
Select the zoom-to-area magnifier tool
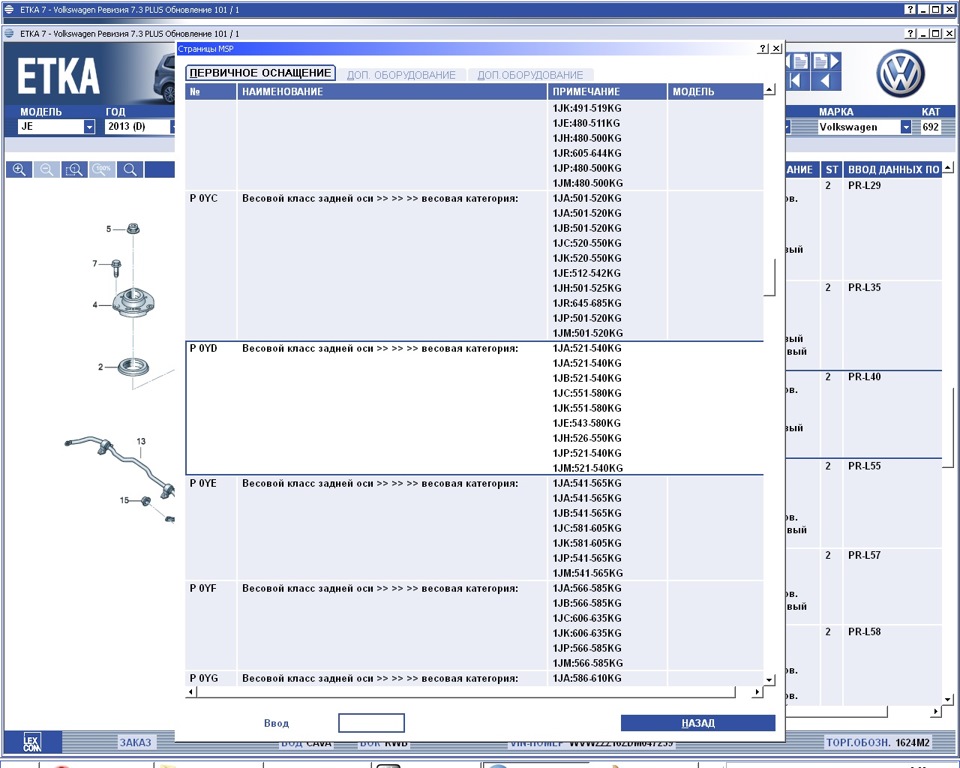pyautogui.click(x=74, y=170)
